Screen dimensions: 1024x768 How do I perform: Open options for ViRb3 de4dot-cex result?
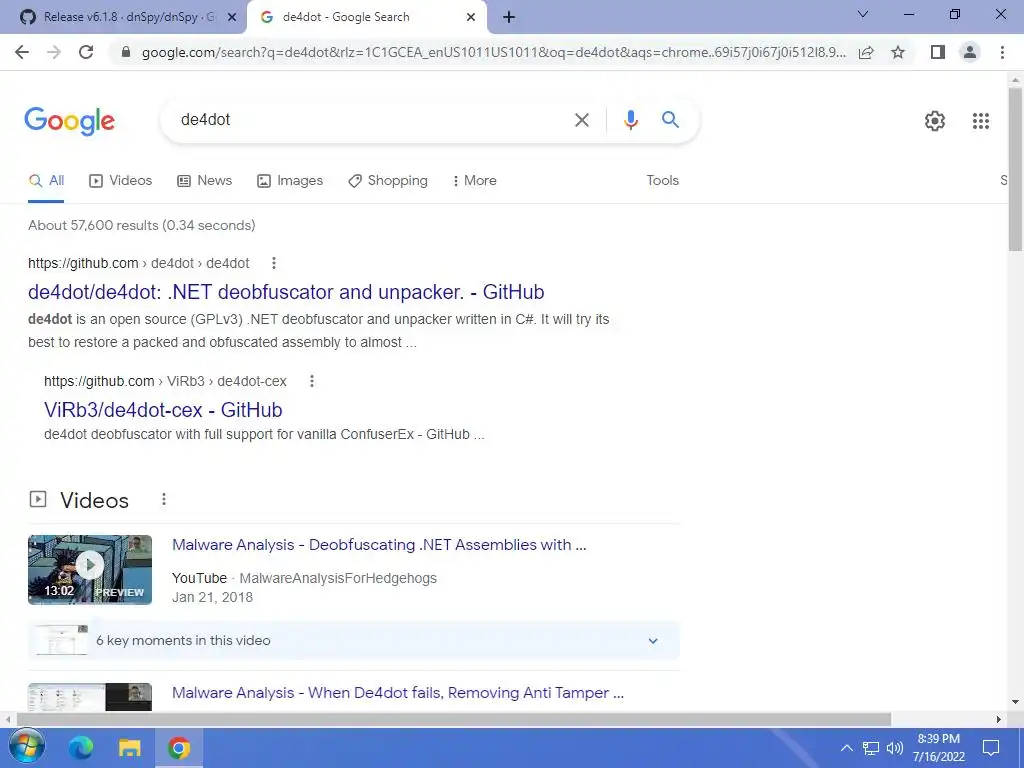pos(312,381)
